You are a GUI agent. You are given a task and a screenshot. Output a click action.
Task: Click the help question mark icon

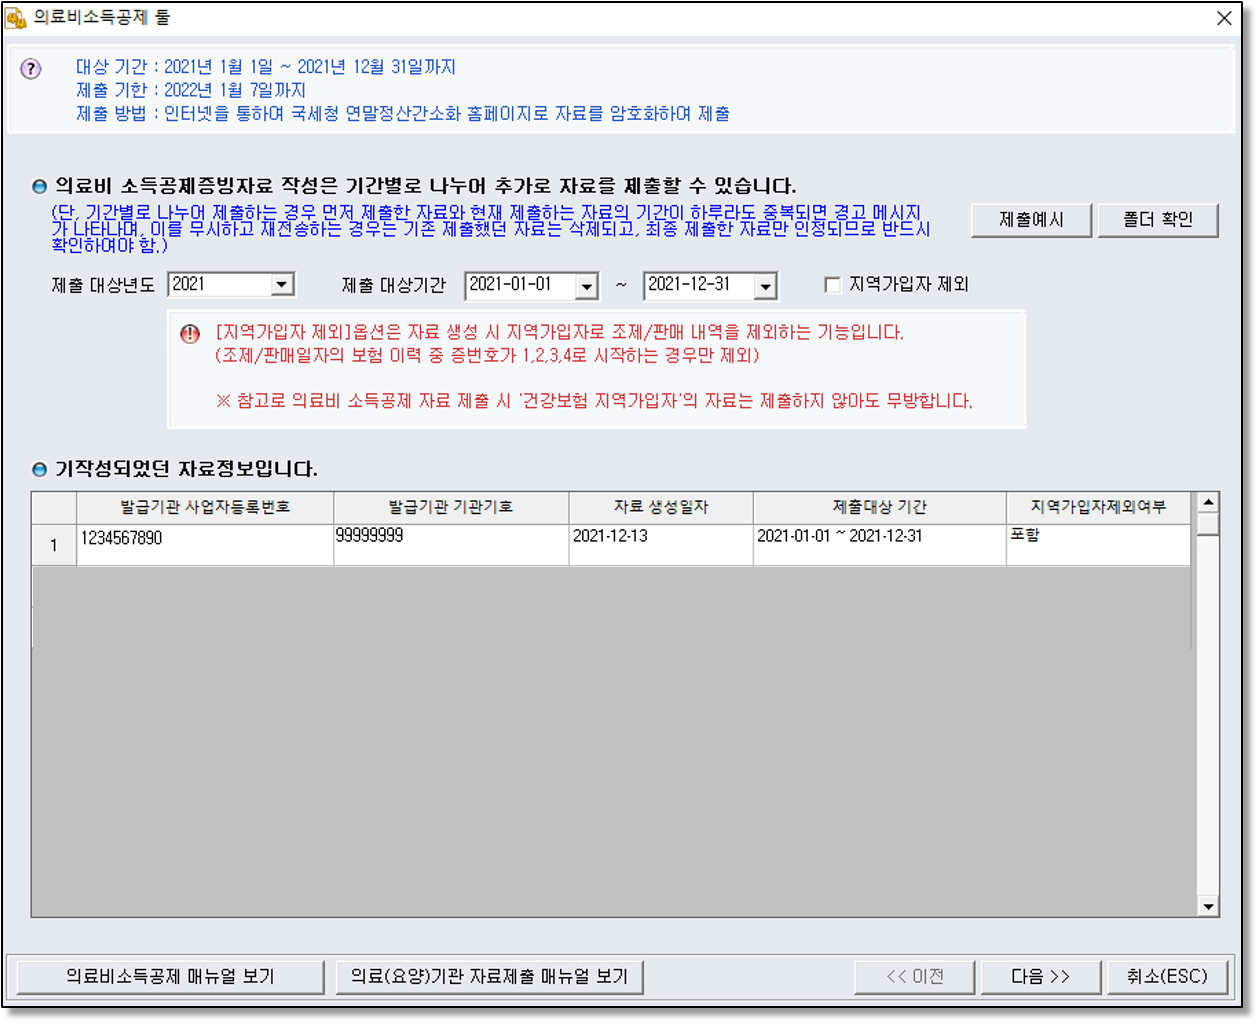pos(31,69)
